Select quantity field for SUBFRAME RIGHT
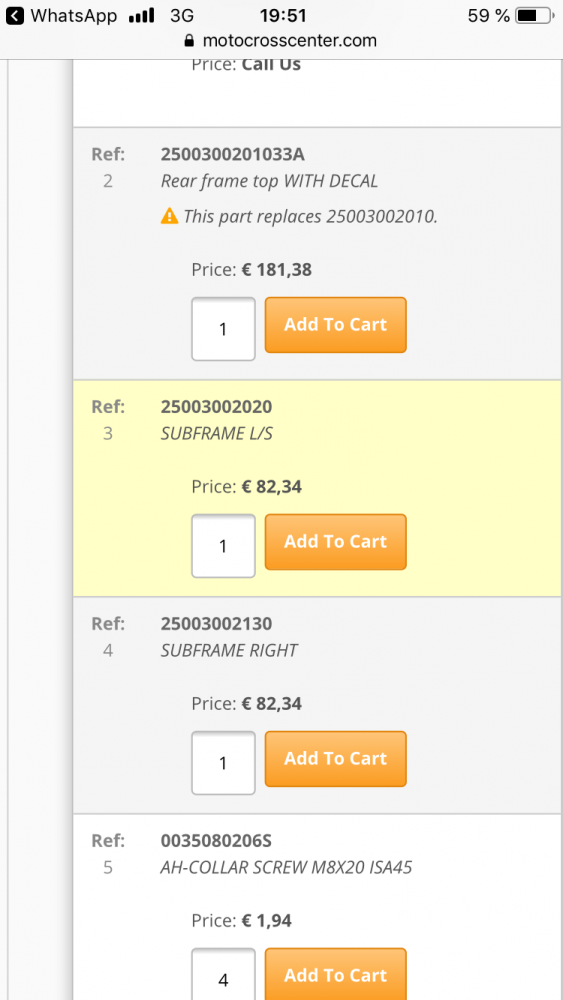The width and height of the screenshot is (563, 1000). click(223, 763)
